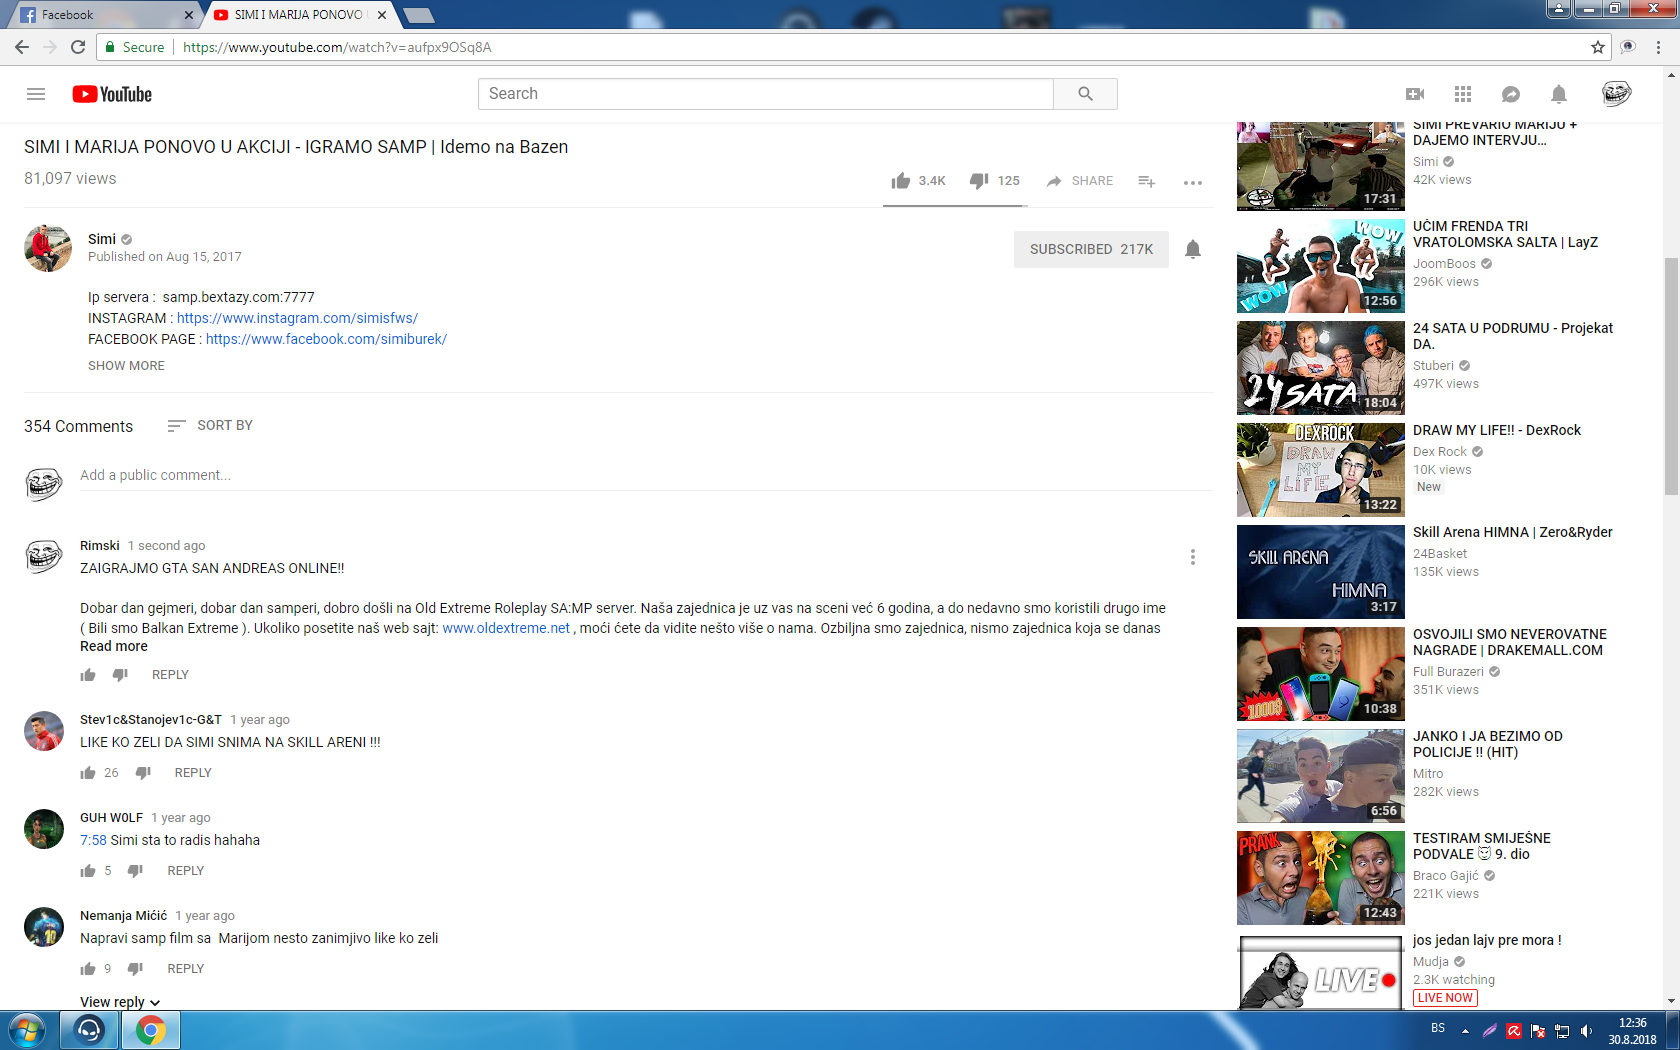Image resolution: width=1680 pixels, height=1050 pixels.
Task: Open the upload video camera icon
Action: point(1415,94)
